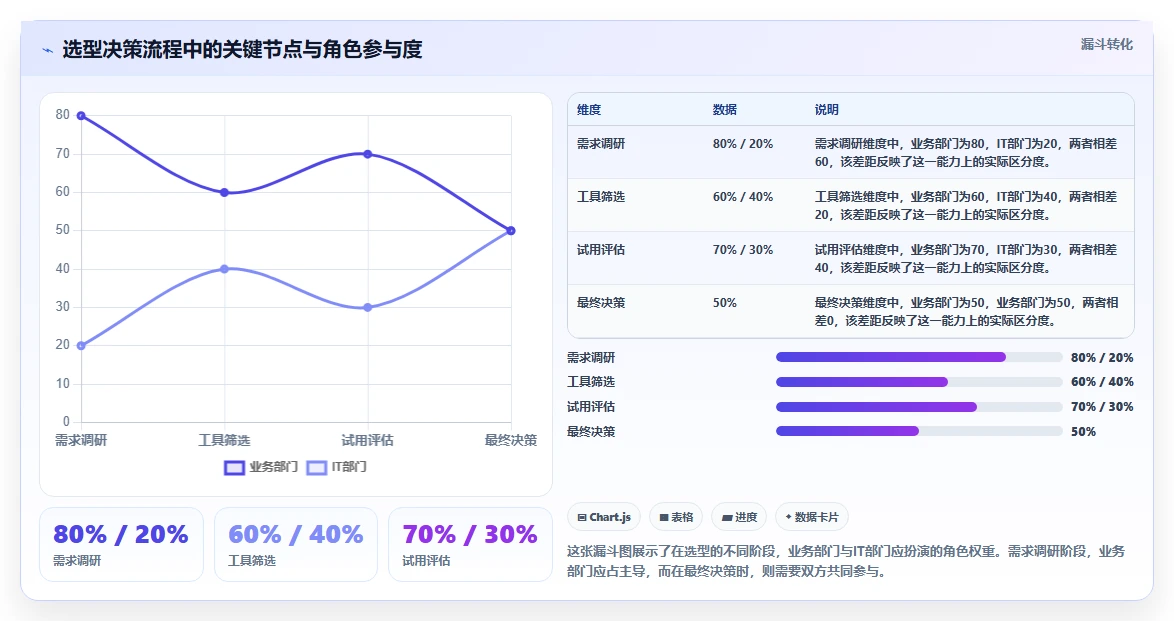The width and height of the screenshot is (1174, 621).
Task: Click the 数据卡片 star icon
Action: click(788, 517)
